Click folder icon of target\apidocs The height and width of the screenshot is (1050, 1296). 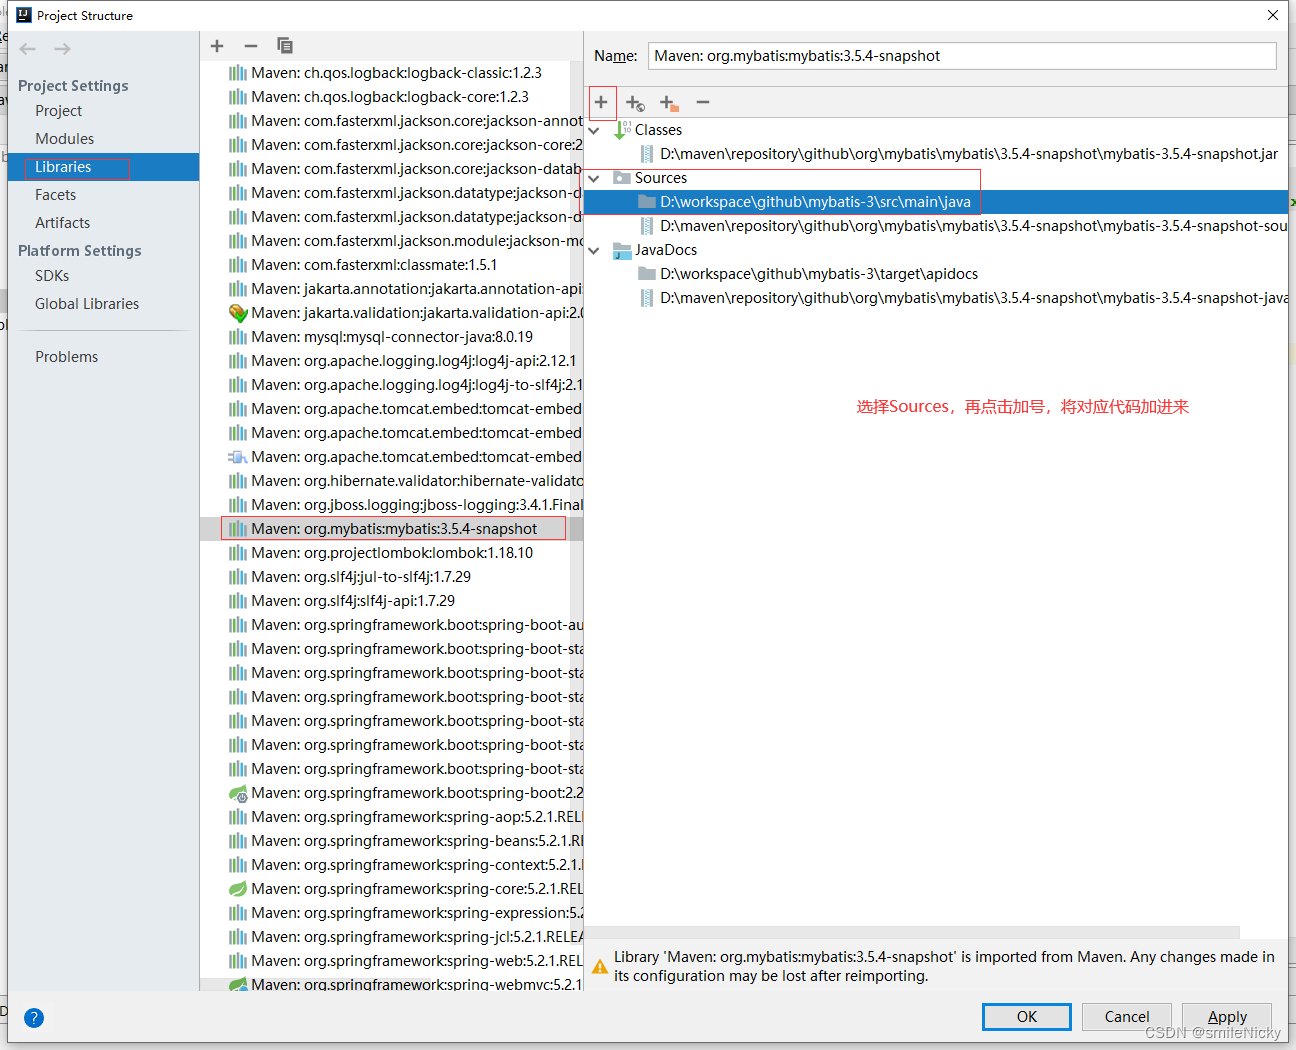[647, 274]
